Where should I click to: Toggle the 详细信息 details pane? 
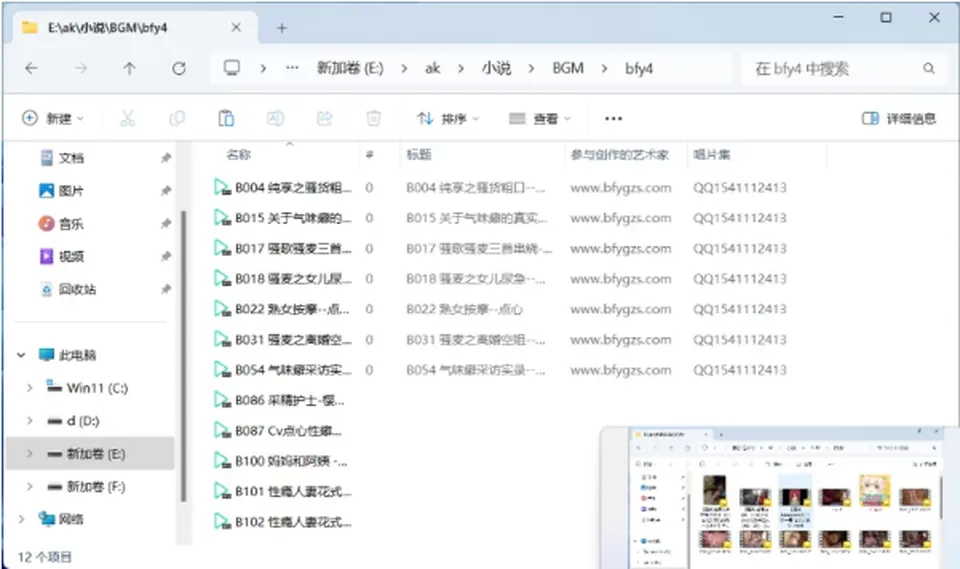[x=899, y=118]
